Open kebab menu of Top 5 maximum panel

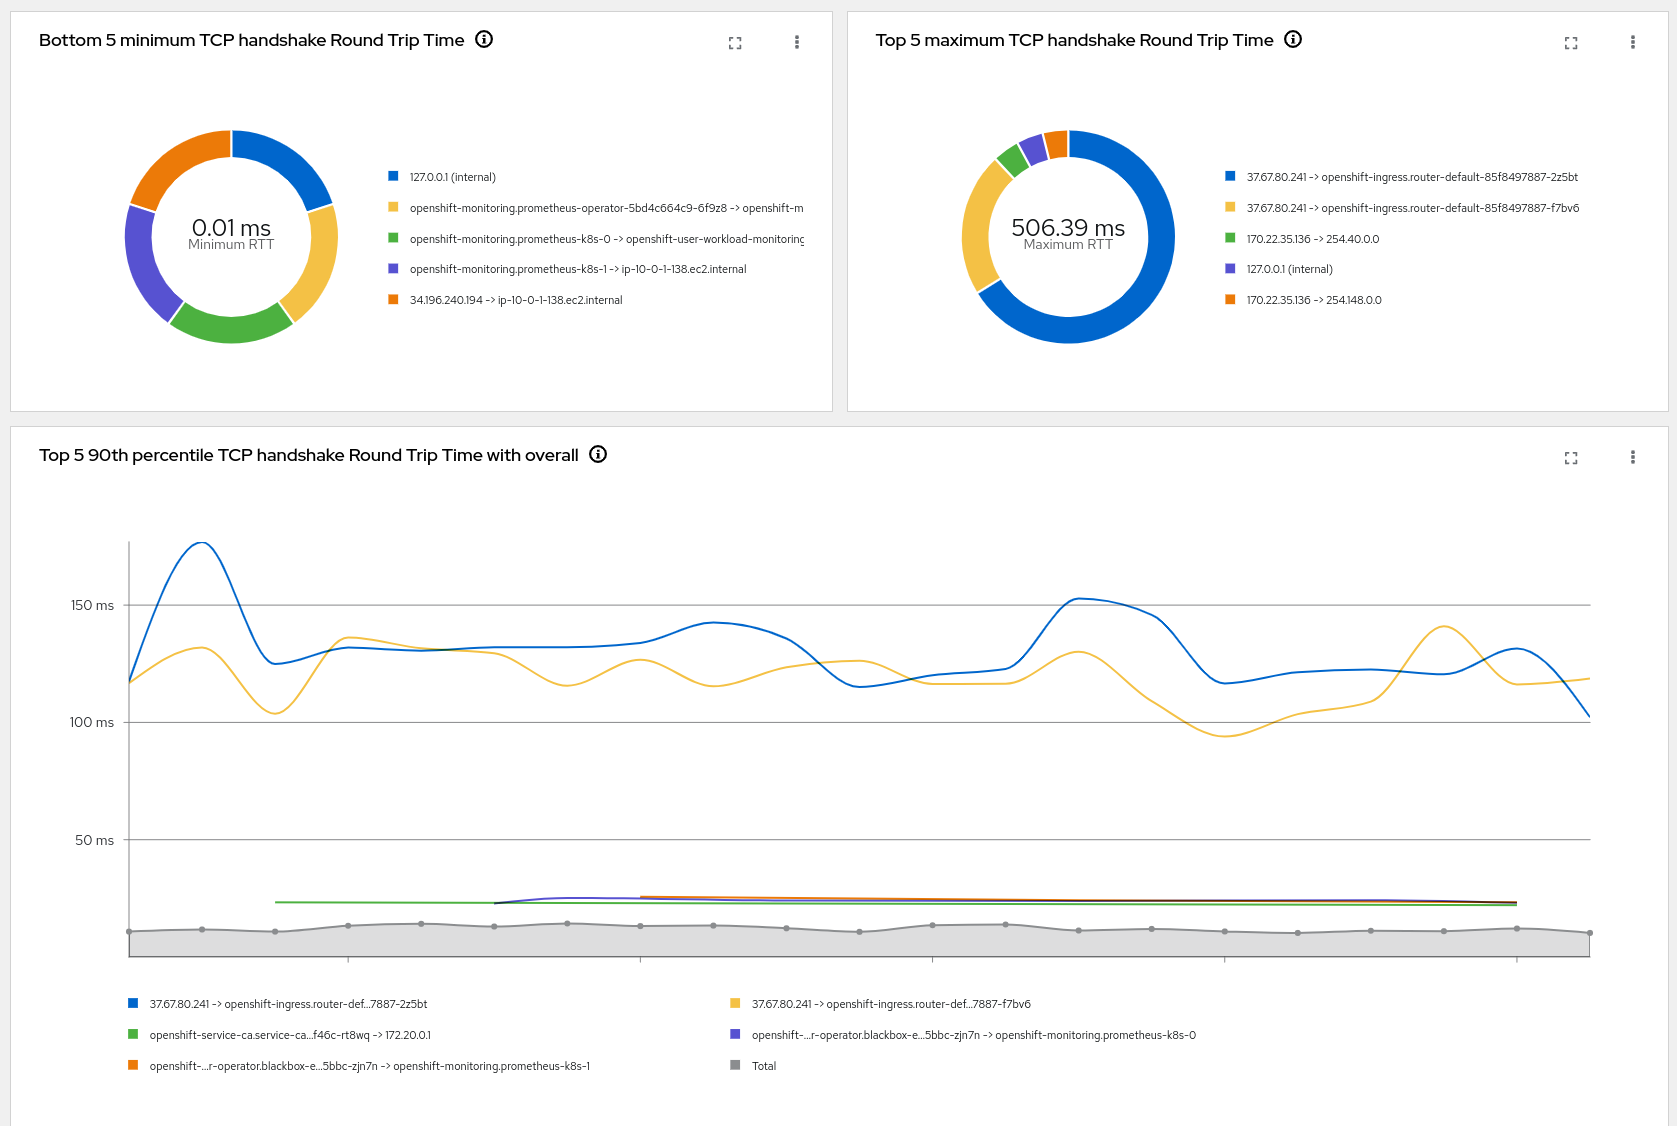pyautogui.click(x=1633, y=42)
